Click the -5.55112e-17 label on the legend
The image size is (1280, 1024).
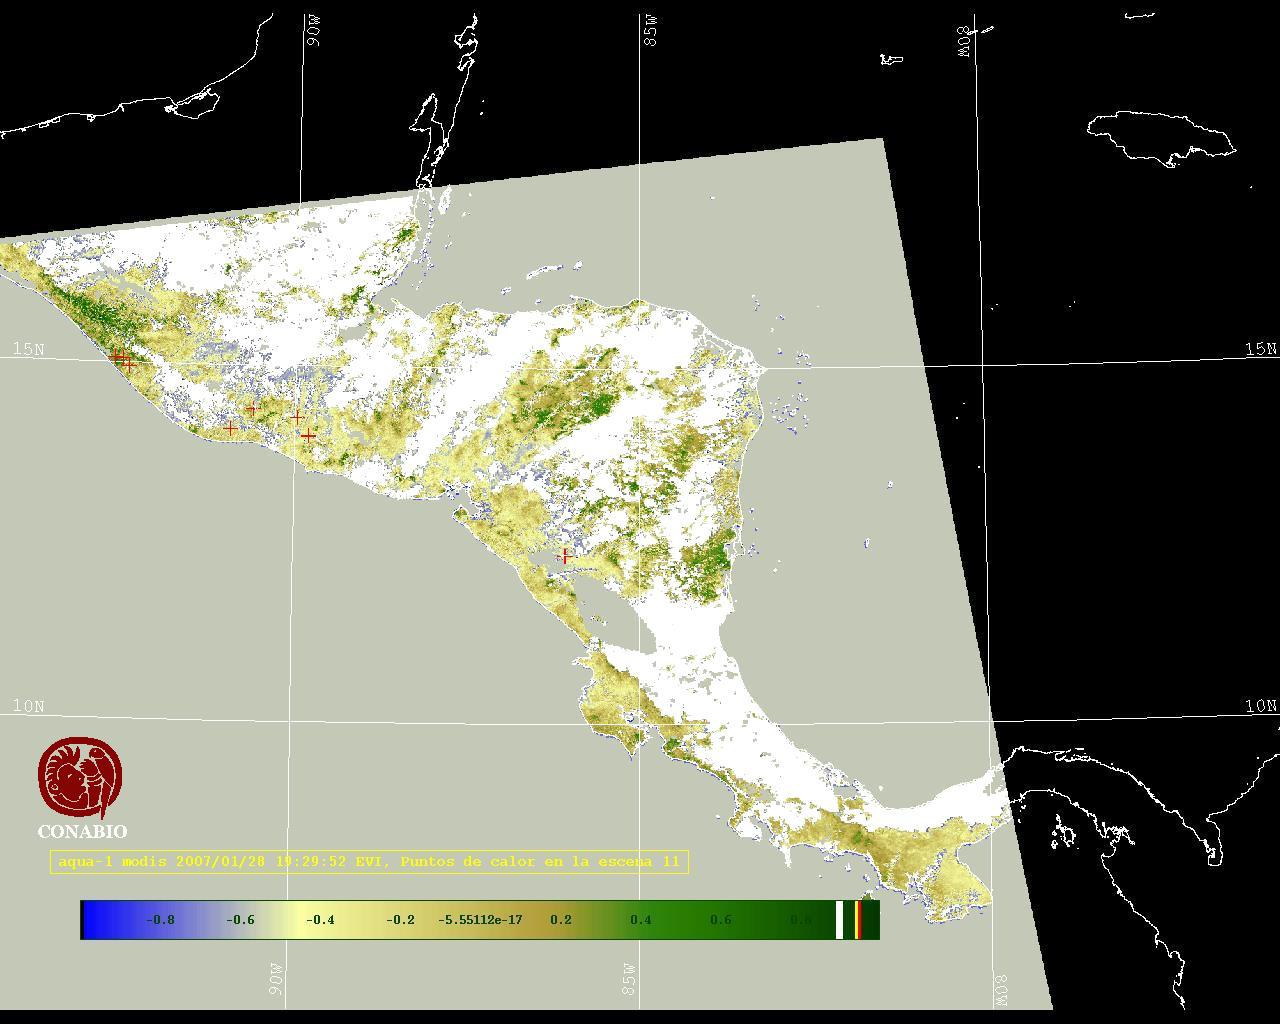[480, 920]
